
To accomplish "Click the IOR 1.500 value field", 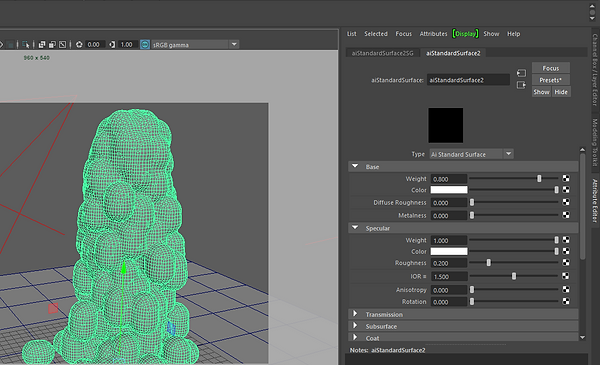I will point(449,276).
